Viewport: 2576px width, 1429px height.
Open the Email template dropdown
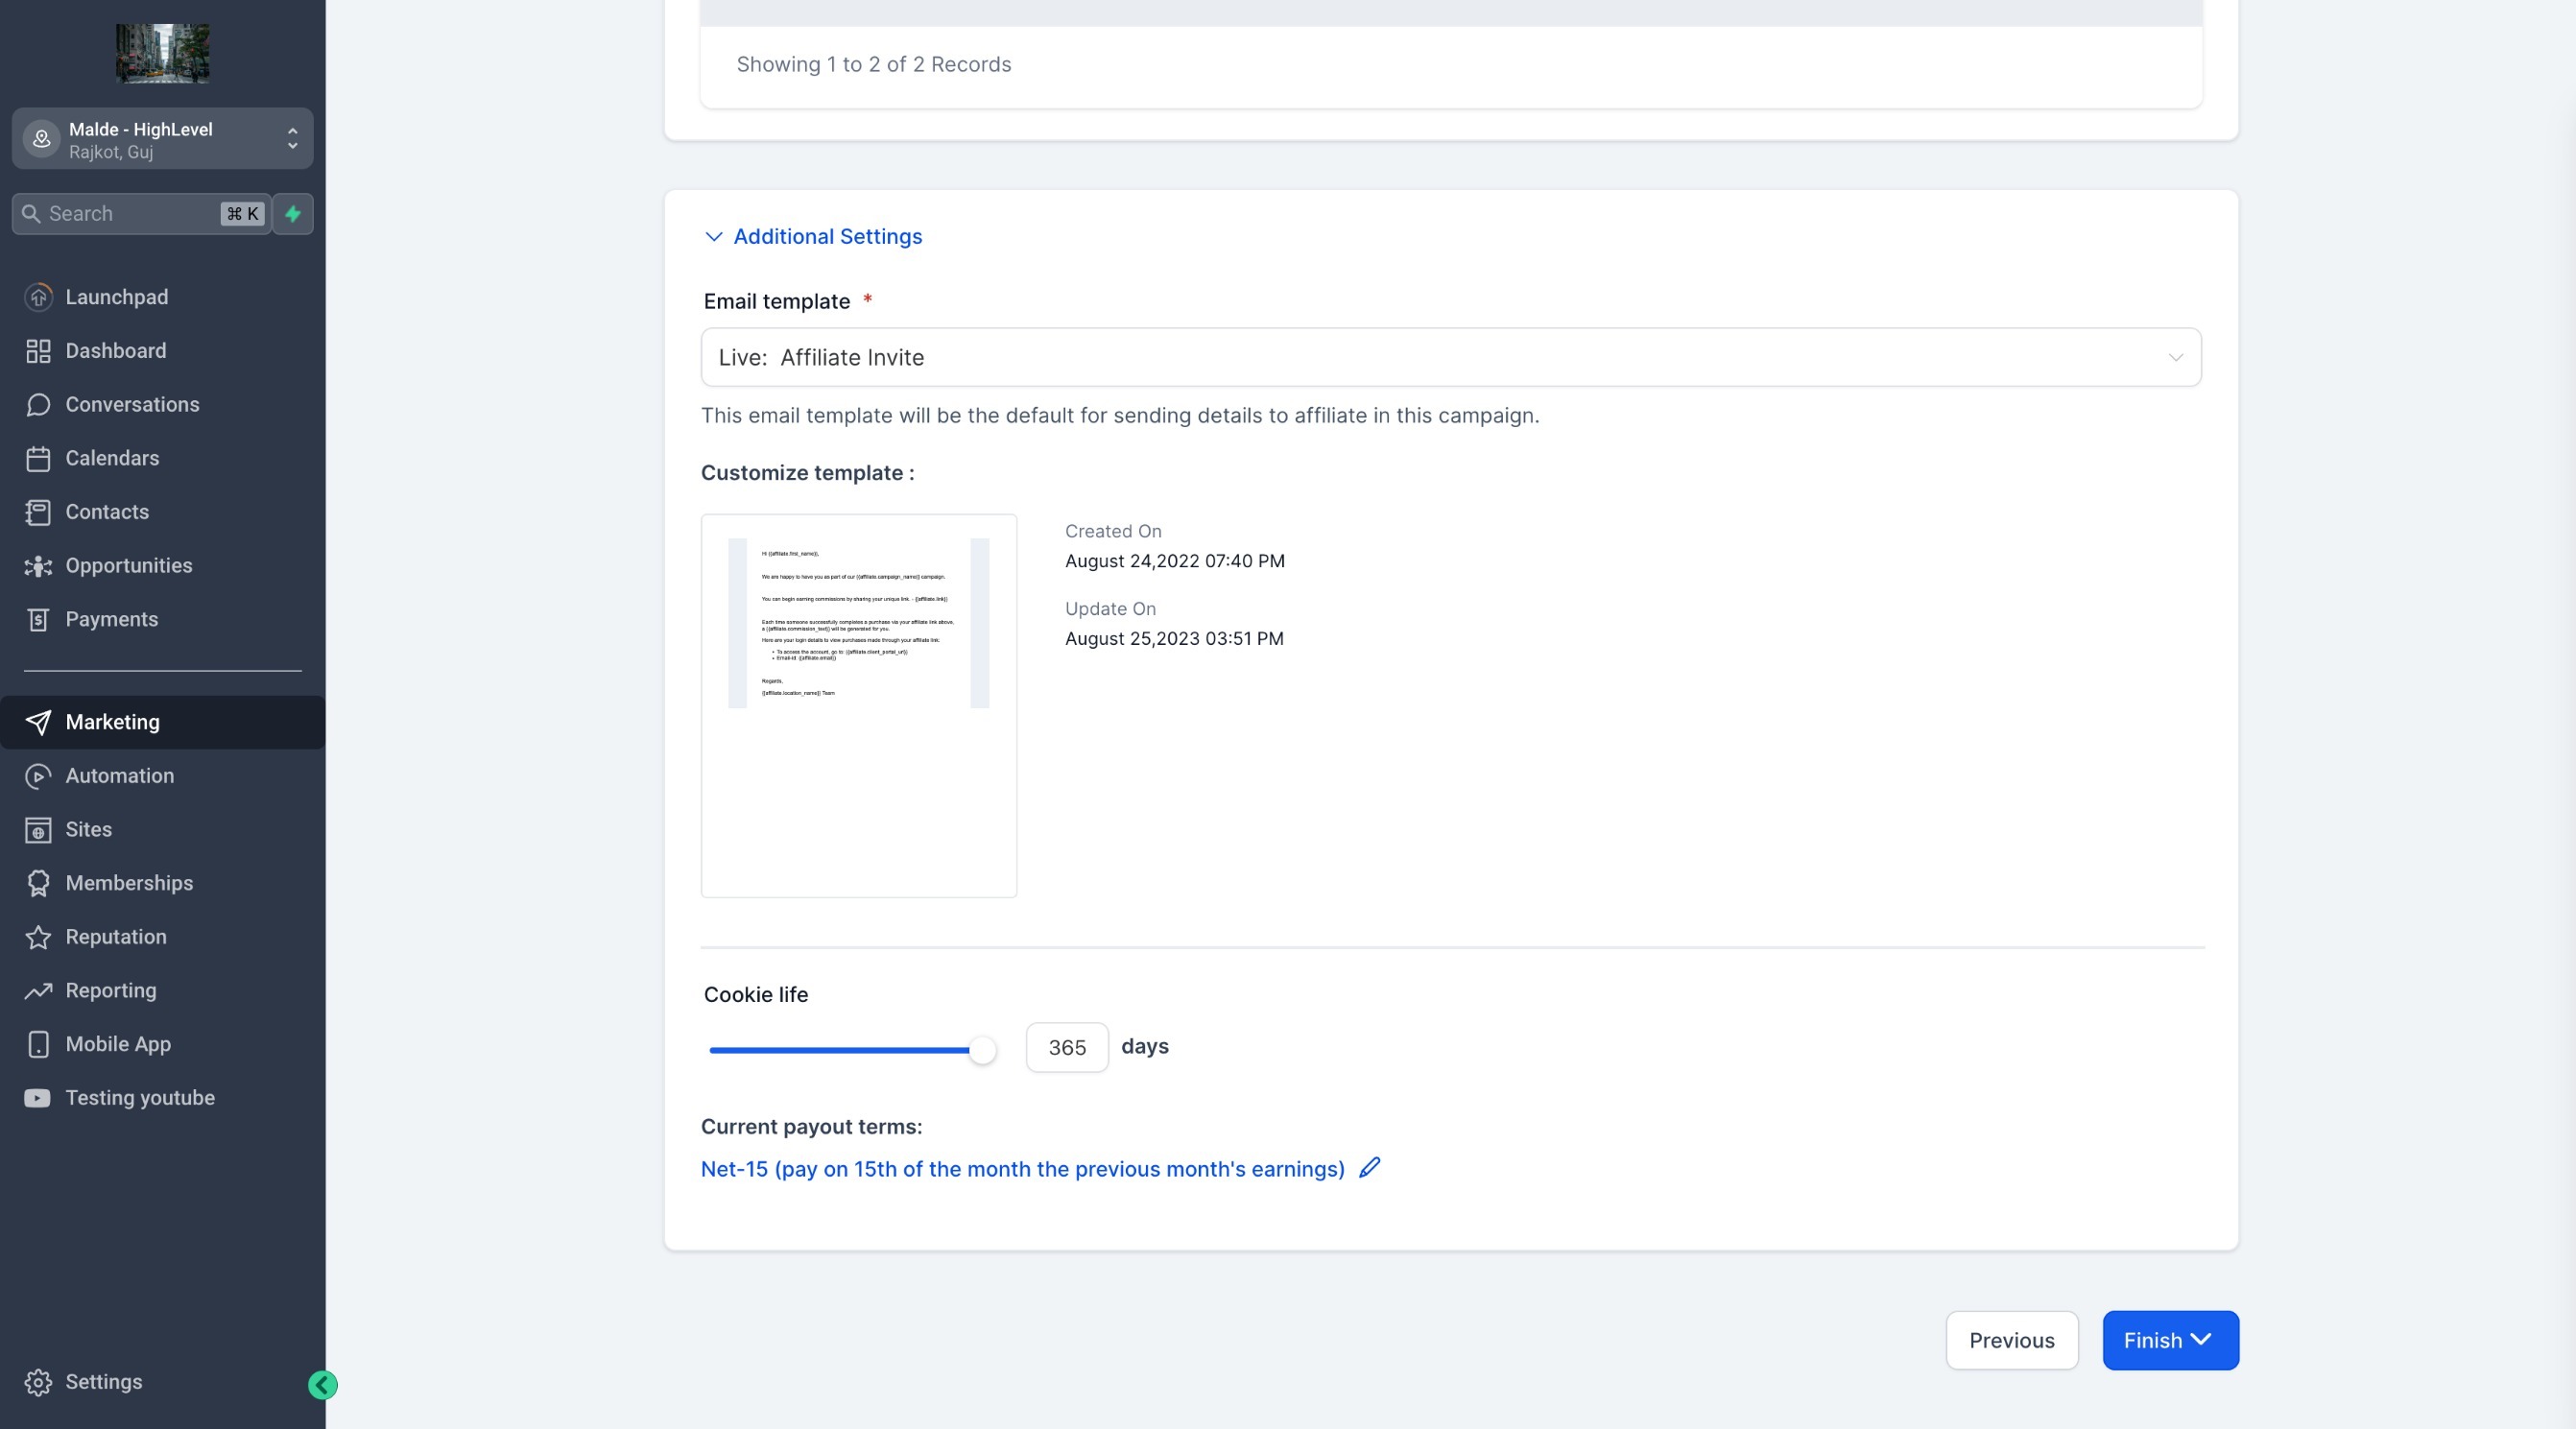(x=1450, y=358)
